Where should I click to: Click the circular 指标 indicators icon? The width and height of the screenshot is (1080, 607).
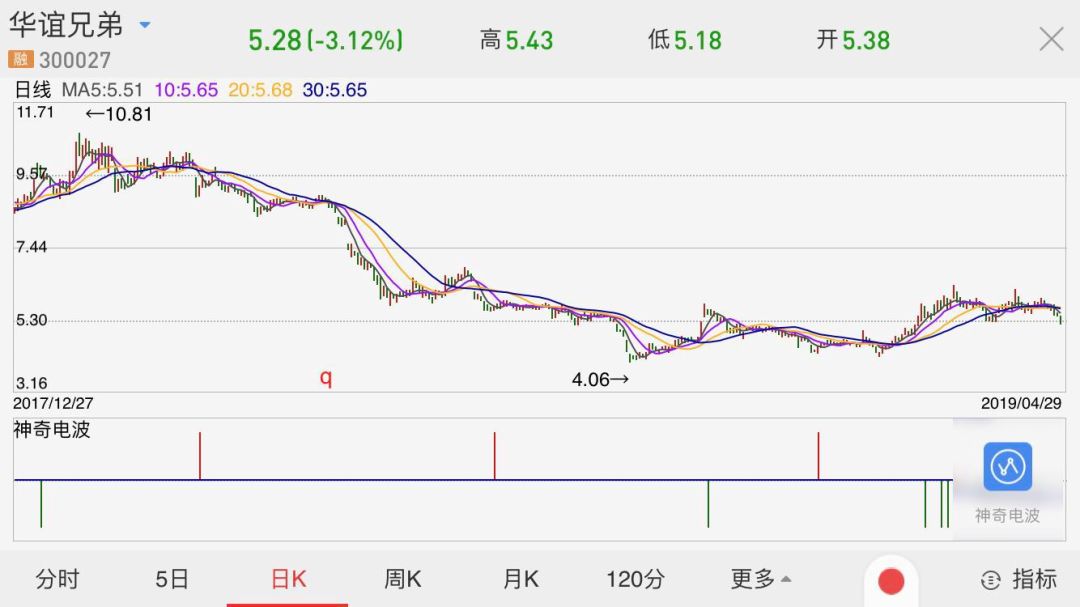coord(990,579)
